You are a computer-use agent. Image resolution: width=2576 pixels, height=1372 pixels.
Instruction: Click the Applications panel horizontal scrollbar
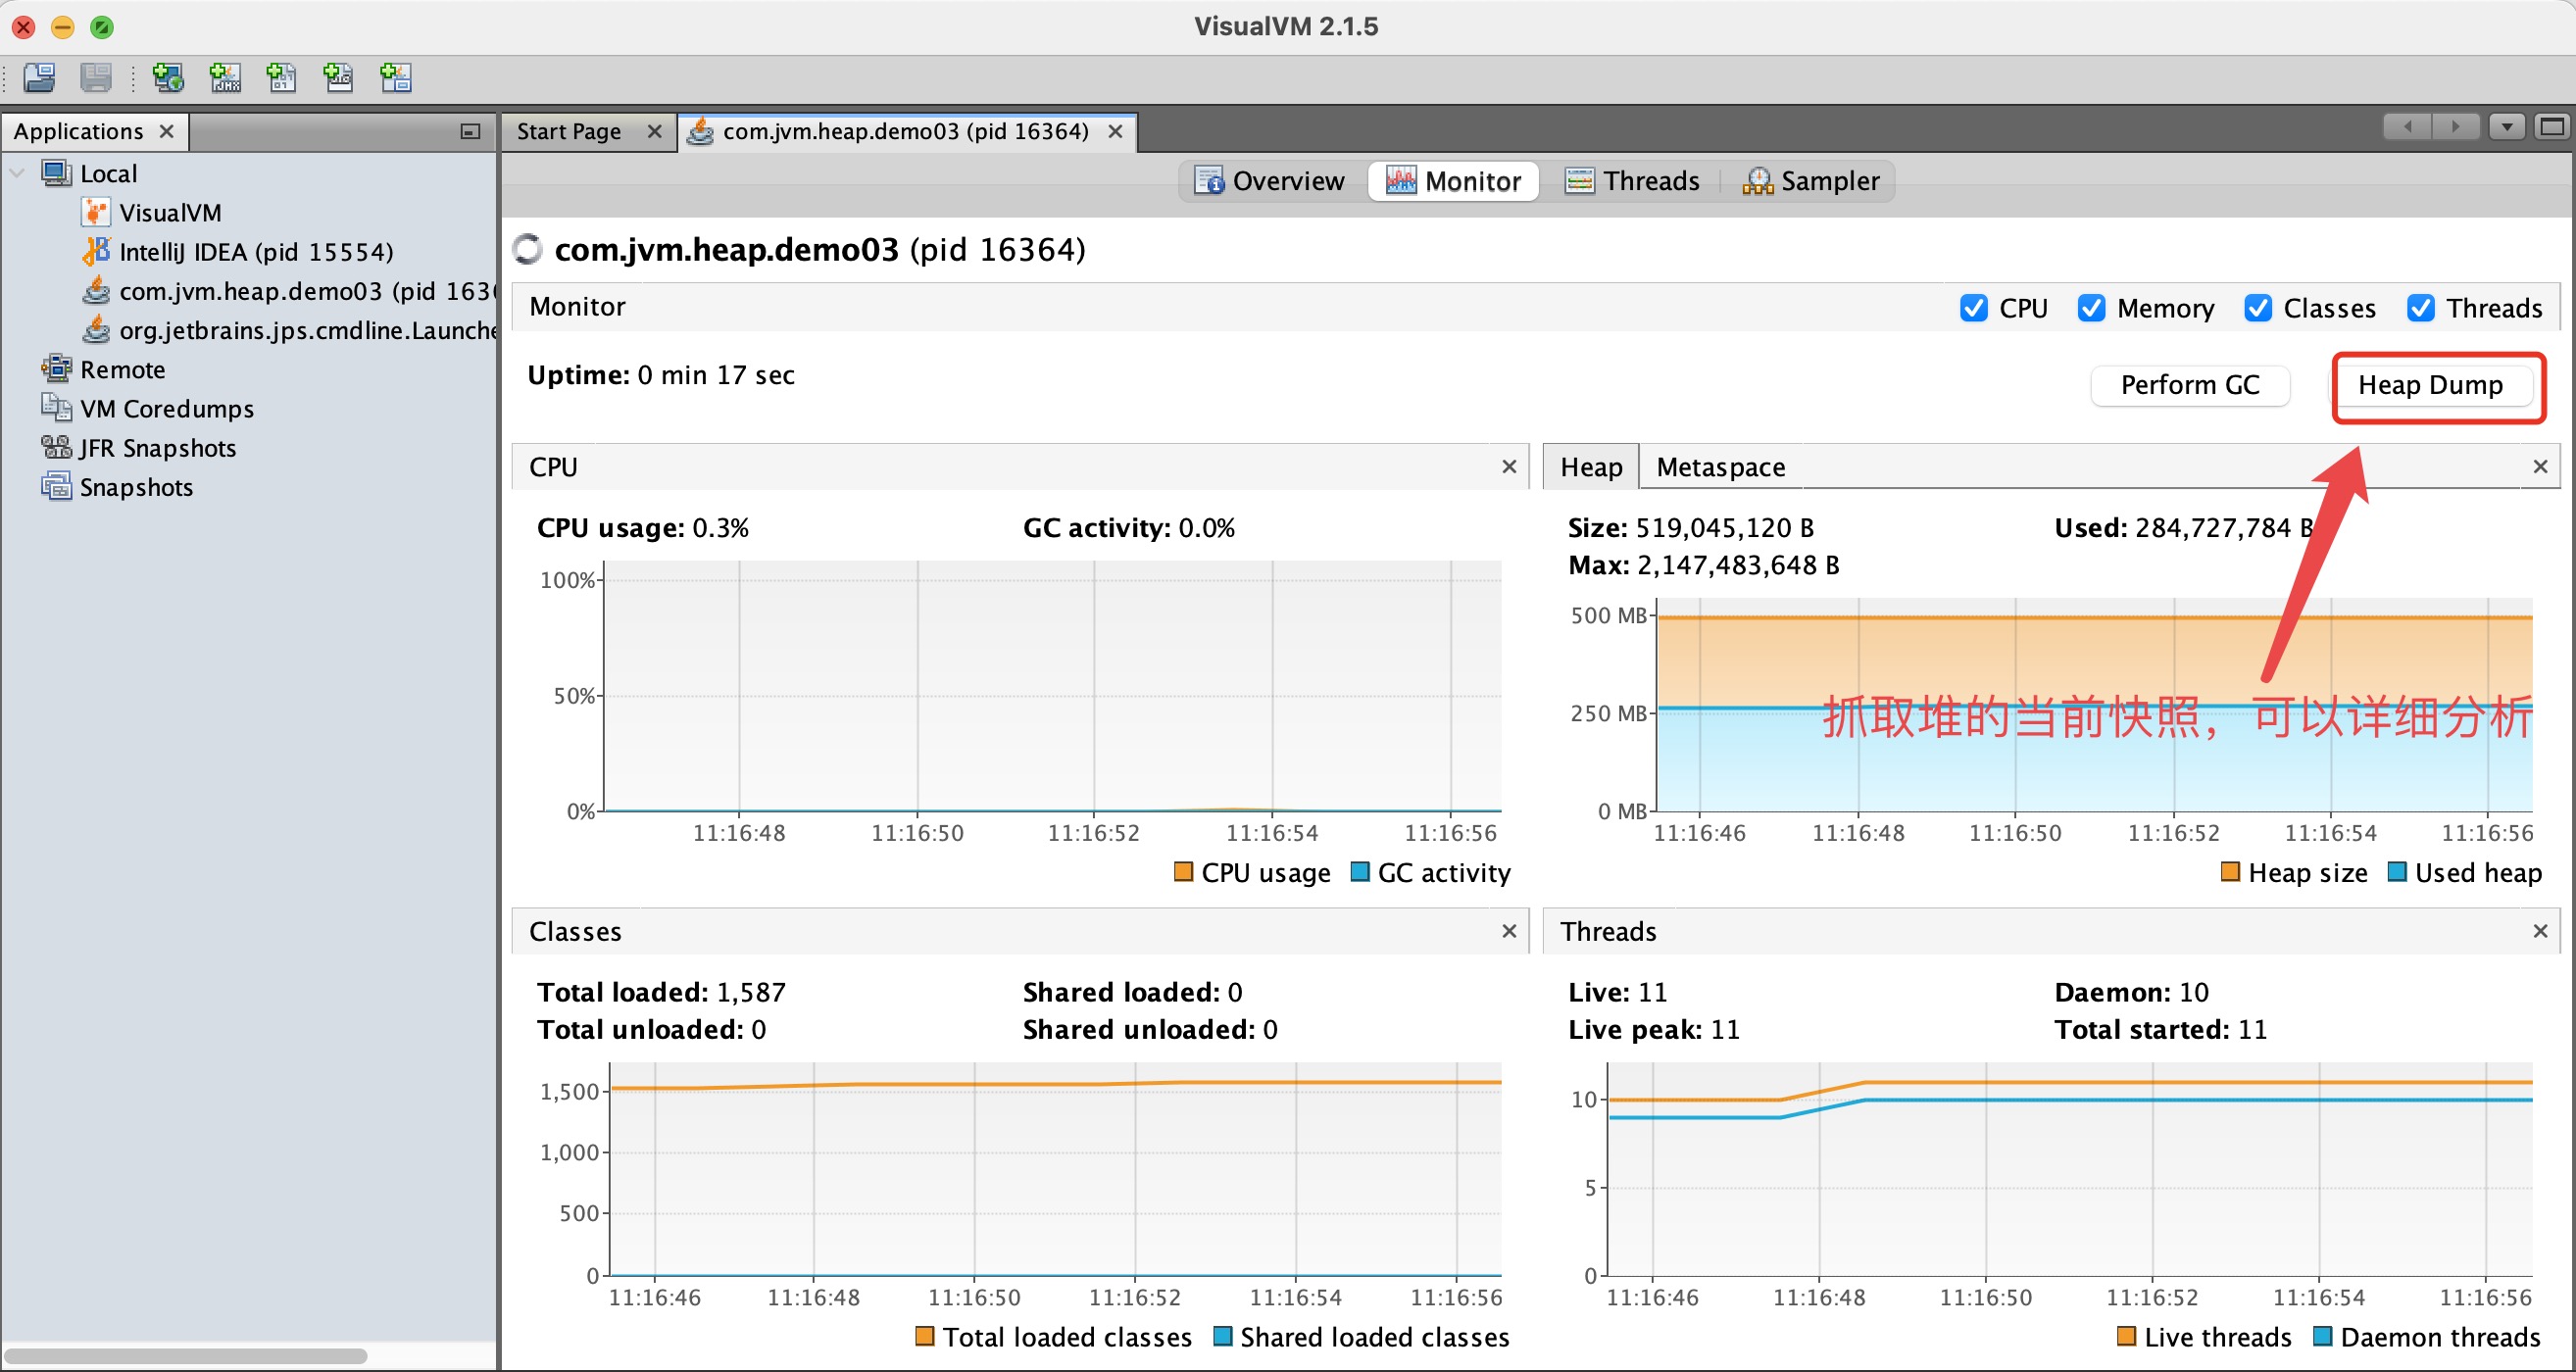click(x=186, y=1356)
